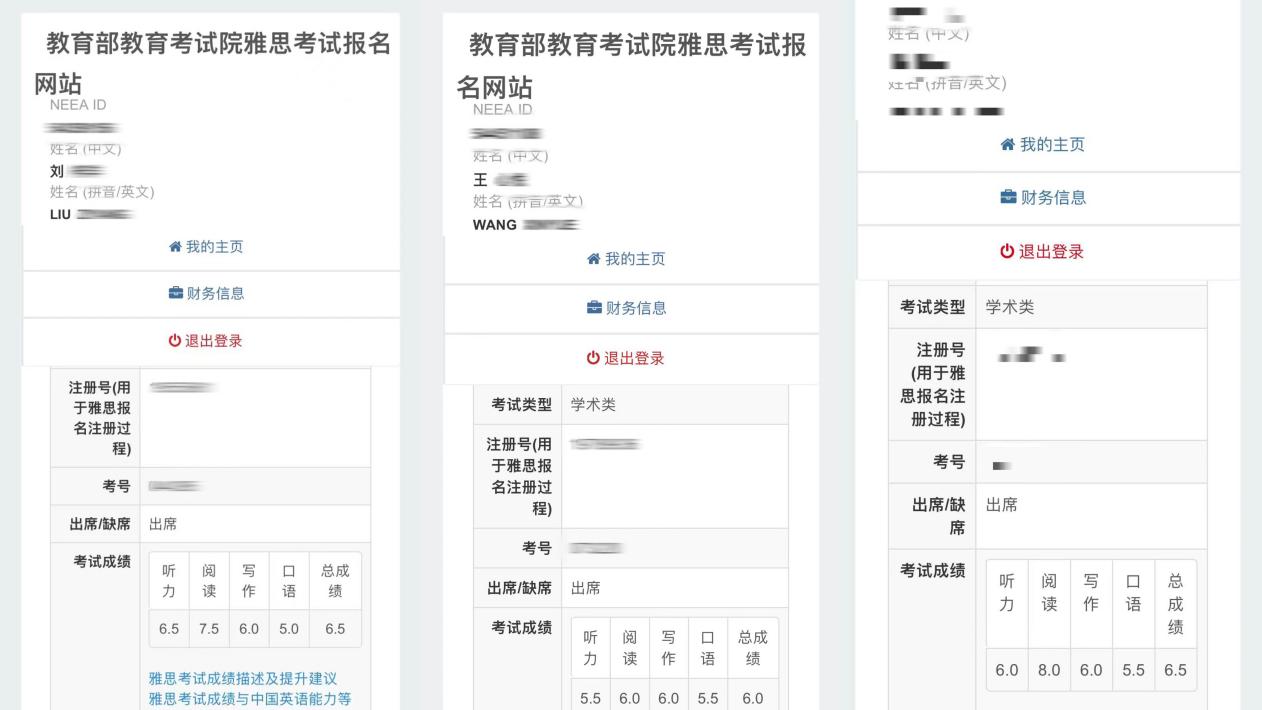The width and height of the screenshot is (1262, 710).
Task: Click the 听力 score 6.0 on the rightmost page
Action: pos(1007,670)
